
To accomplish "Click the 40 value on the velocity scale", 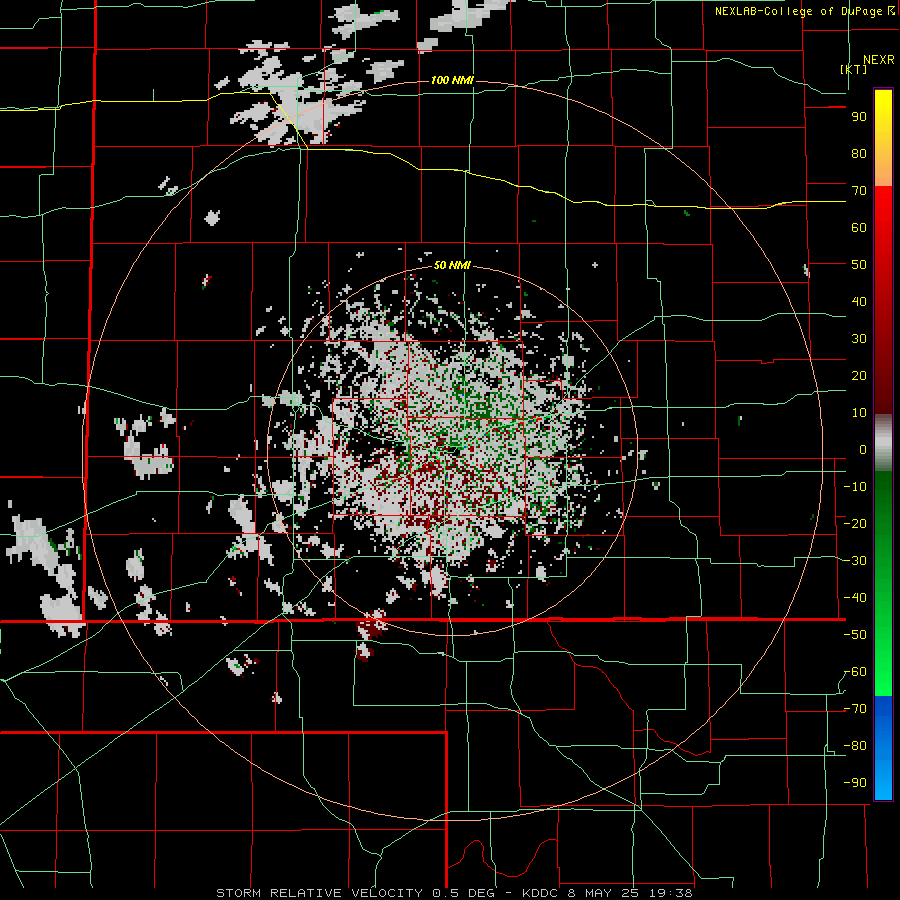I will pos(859,302).
